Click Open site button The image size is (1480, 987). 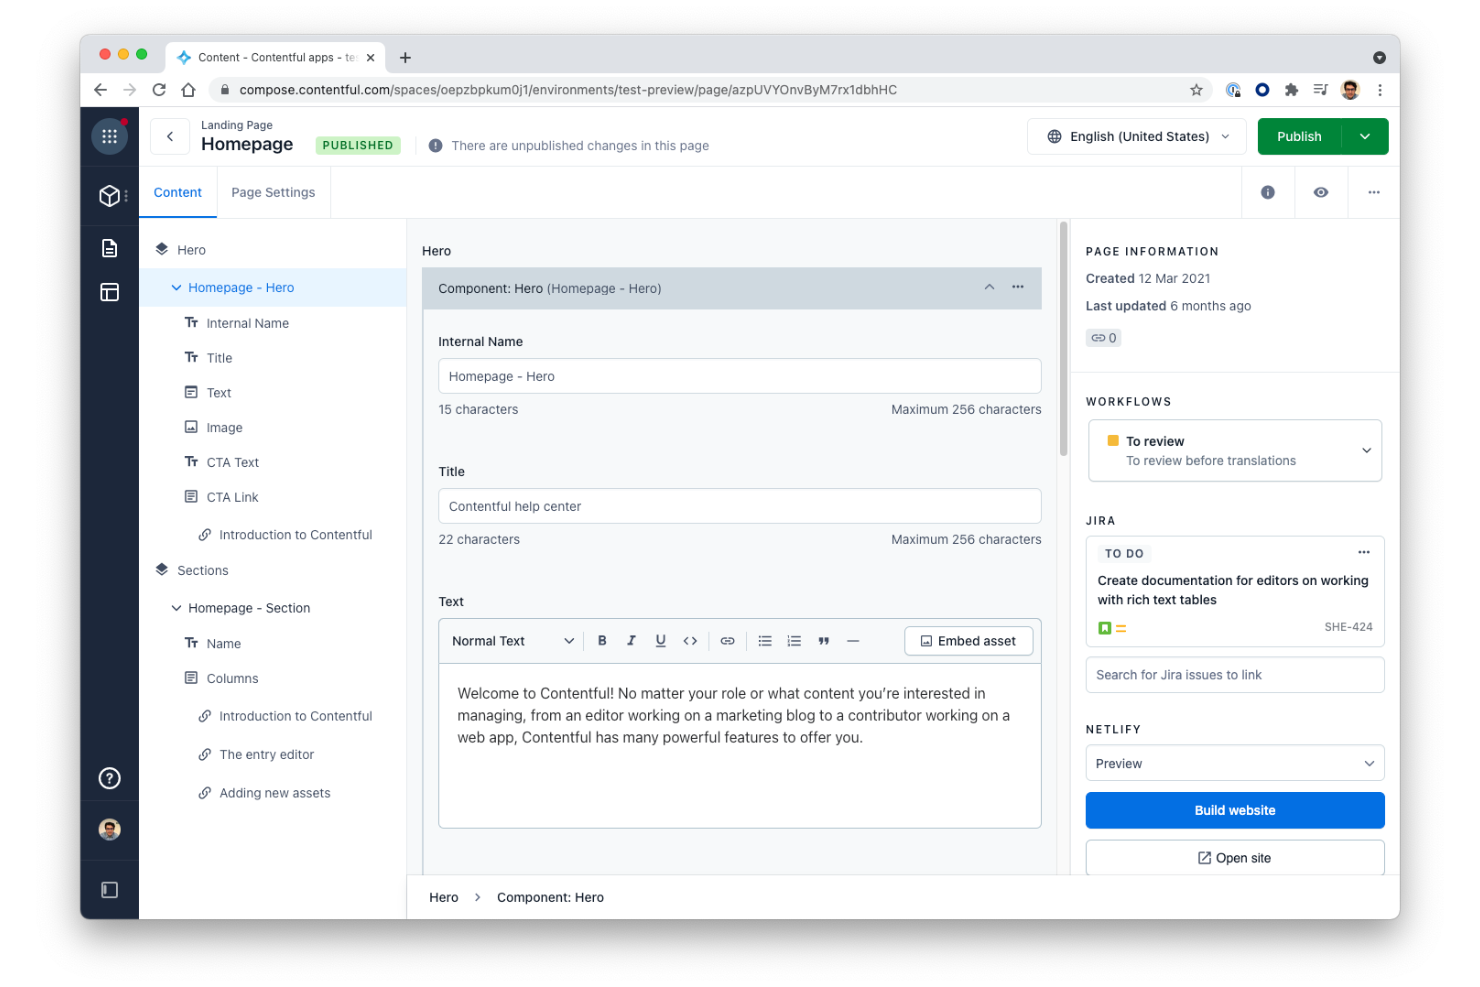tap(1235, 858)
